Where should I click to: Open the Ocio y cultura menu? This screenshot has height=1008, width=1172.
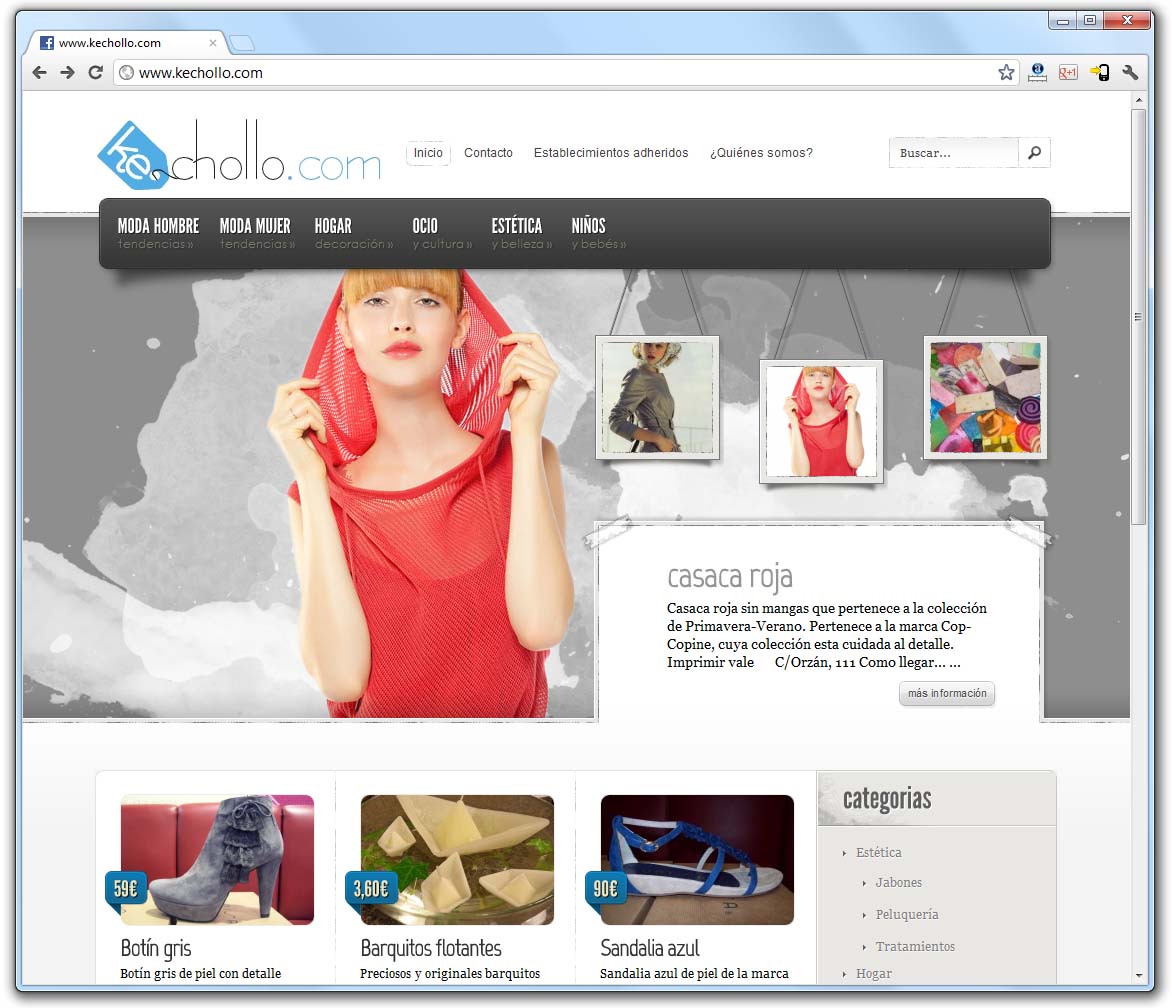tap(442, 233)
